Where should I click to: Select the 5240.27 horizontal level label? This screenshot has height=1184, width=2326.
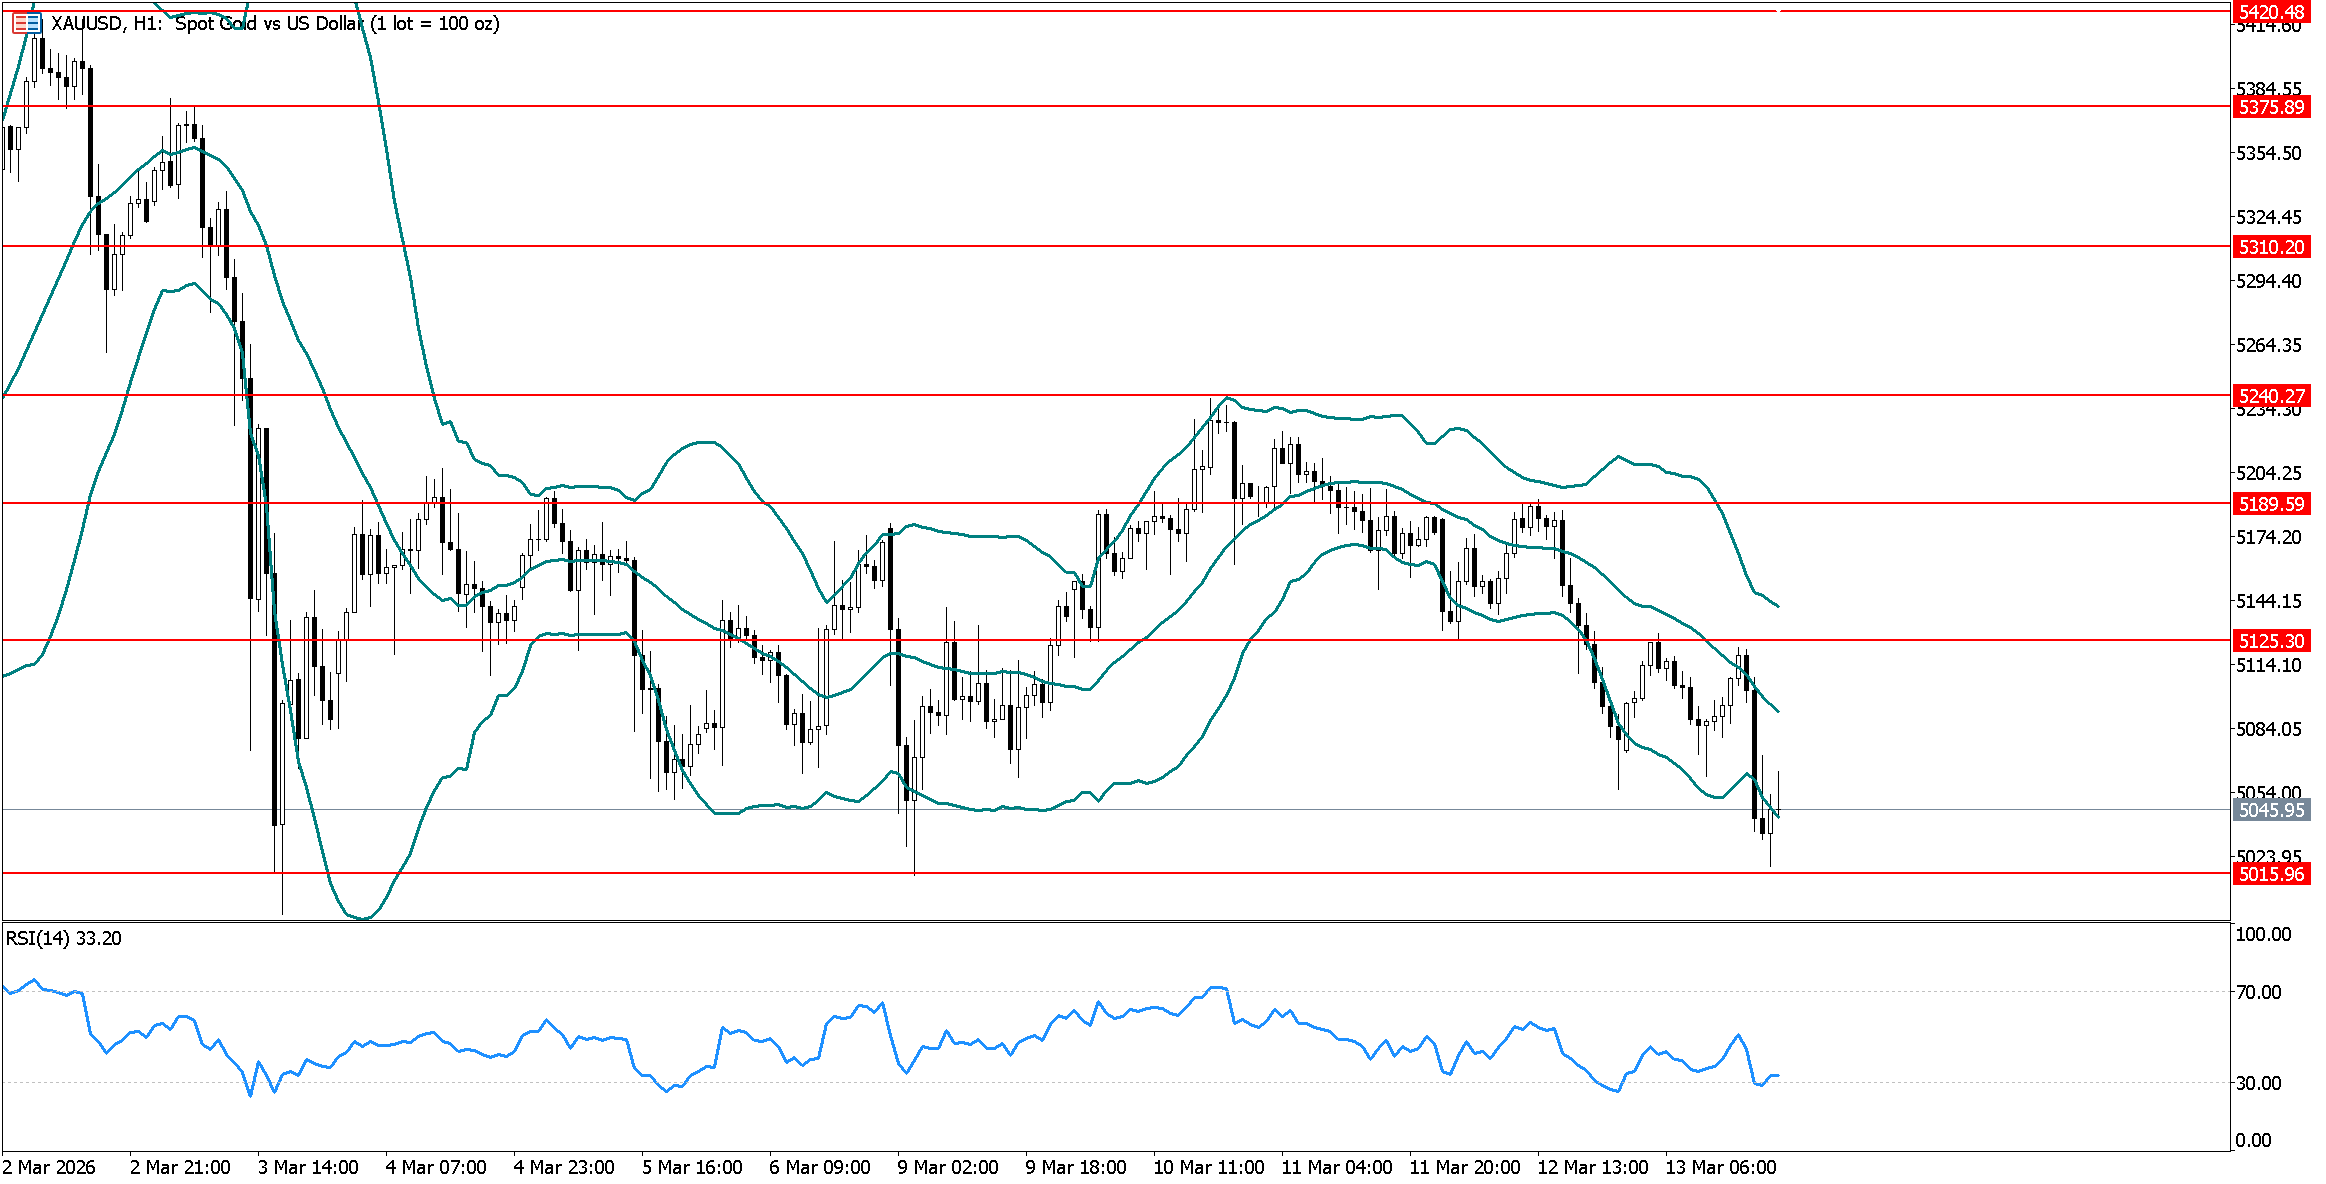coord(2271,396)
